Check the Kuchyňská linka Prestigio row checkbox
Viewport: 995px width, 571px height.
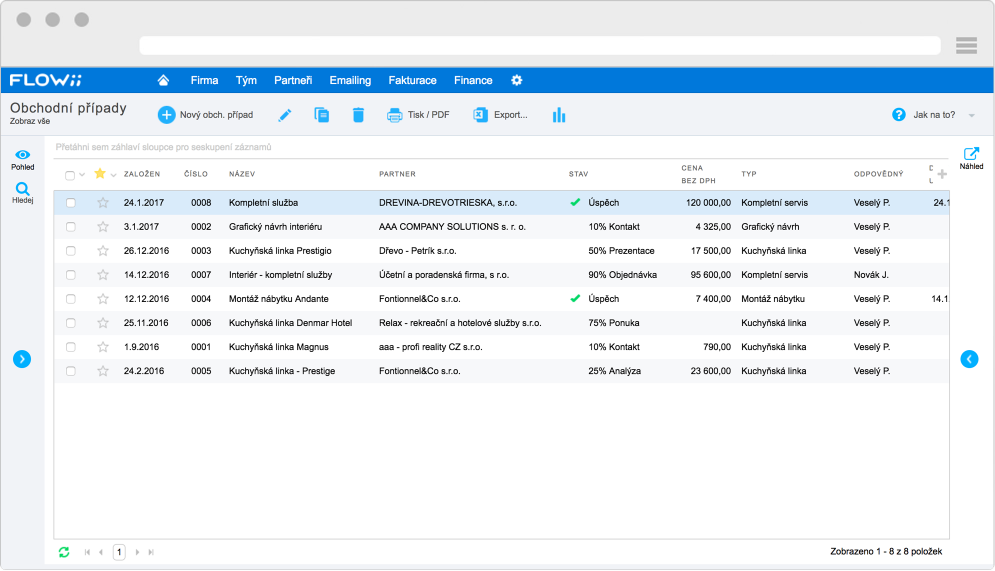70,251
